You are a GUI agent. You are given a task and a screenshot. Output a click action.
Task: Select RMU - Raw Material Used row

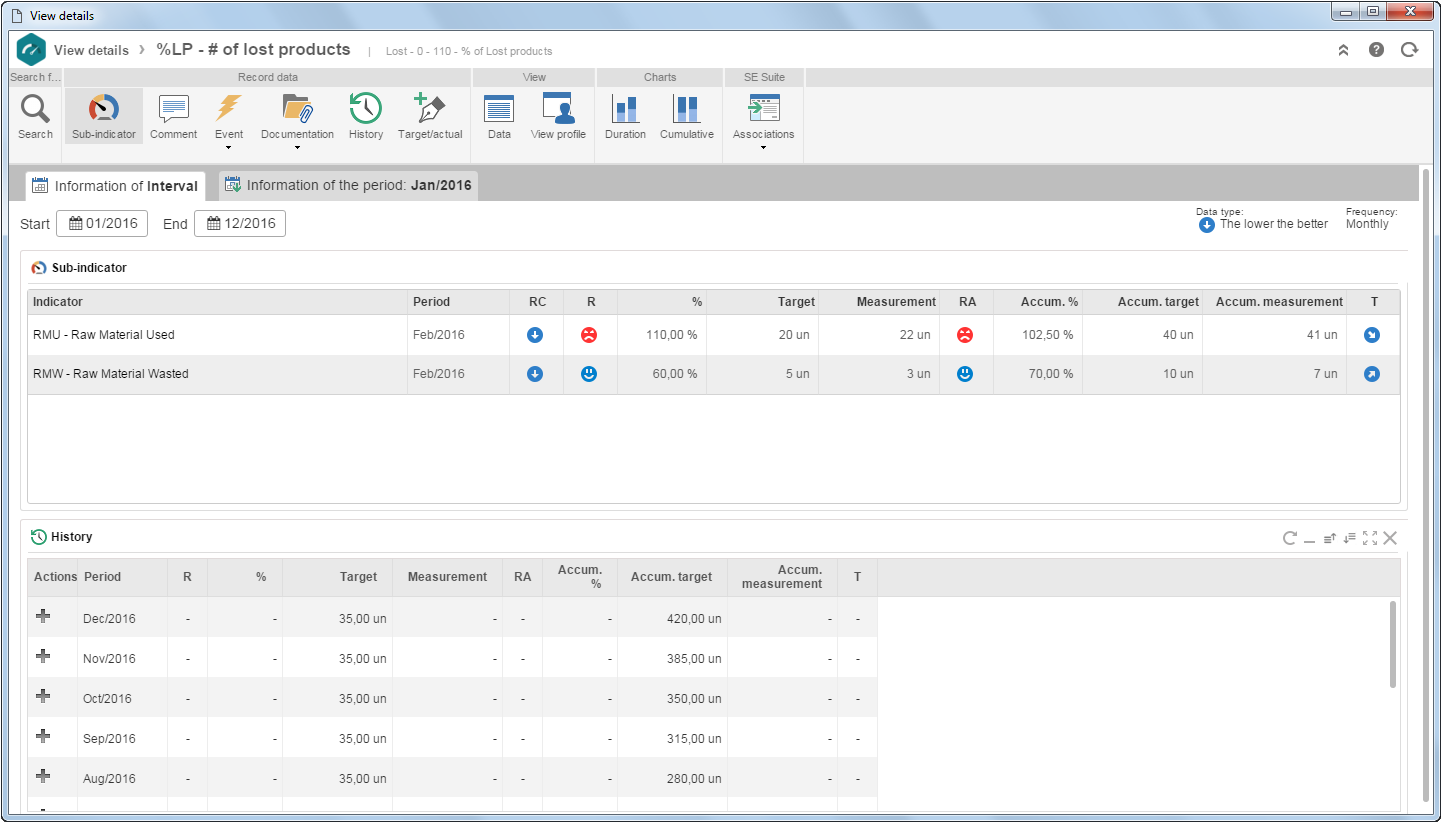pos(713,335)
